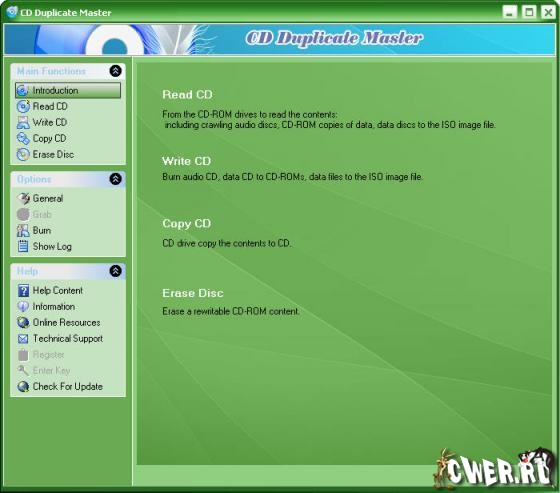Click the Erase Disc icon
Screen dimensions: 560x493
(23, 155)
